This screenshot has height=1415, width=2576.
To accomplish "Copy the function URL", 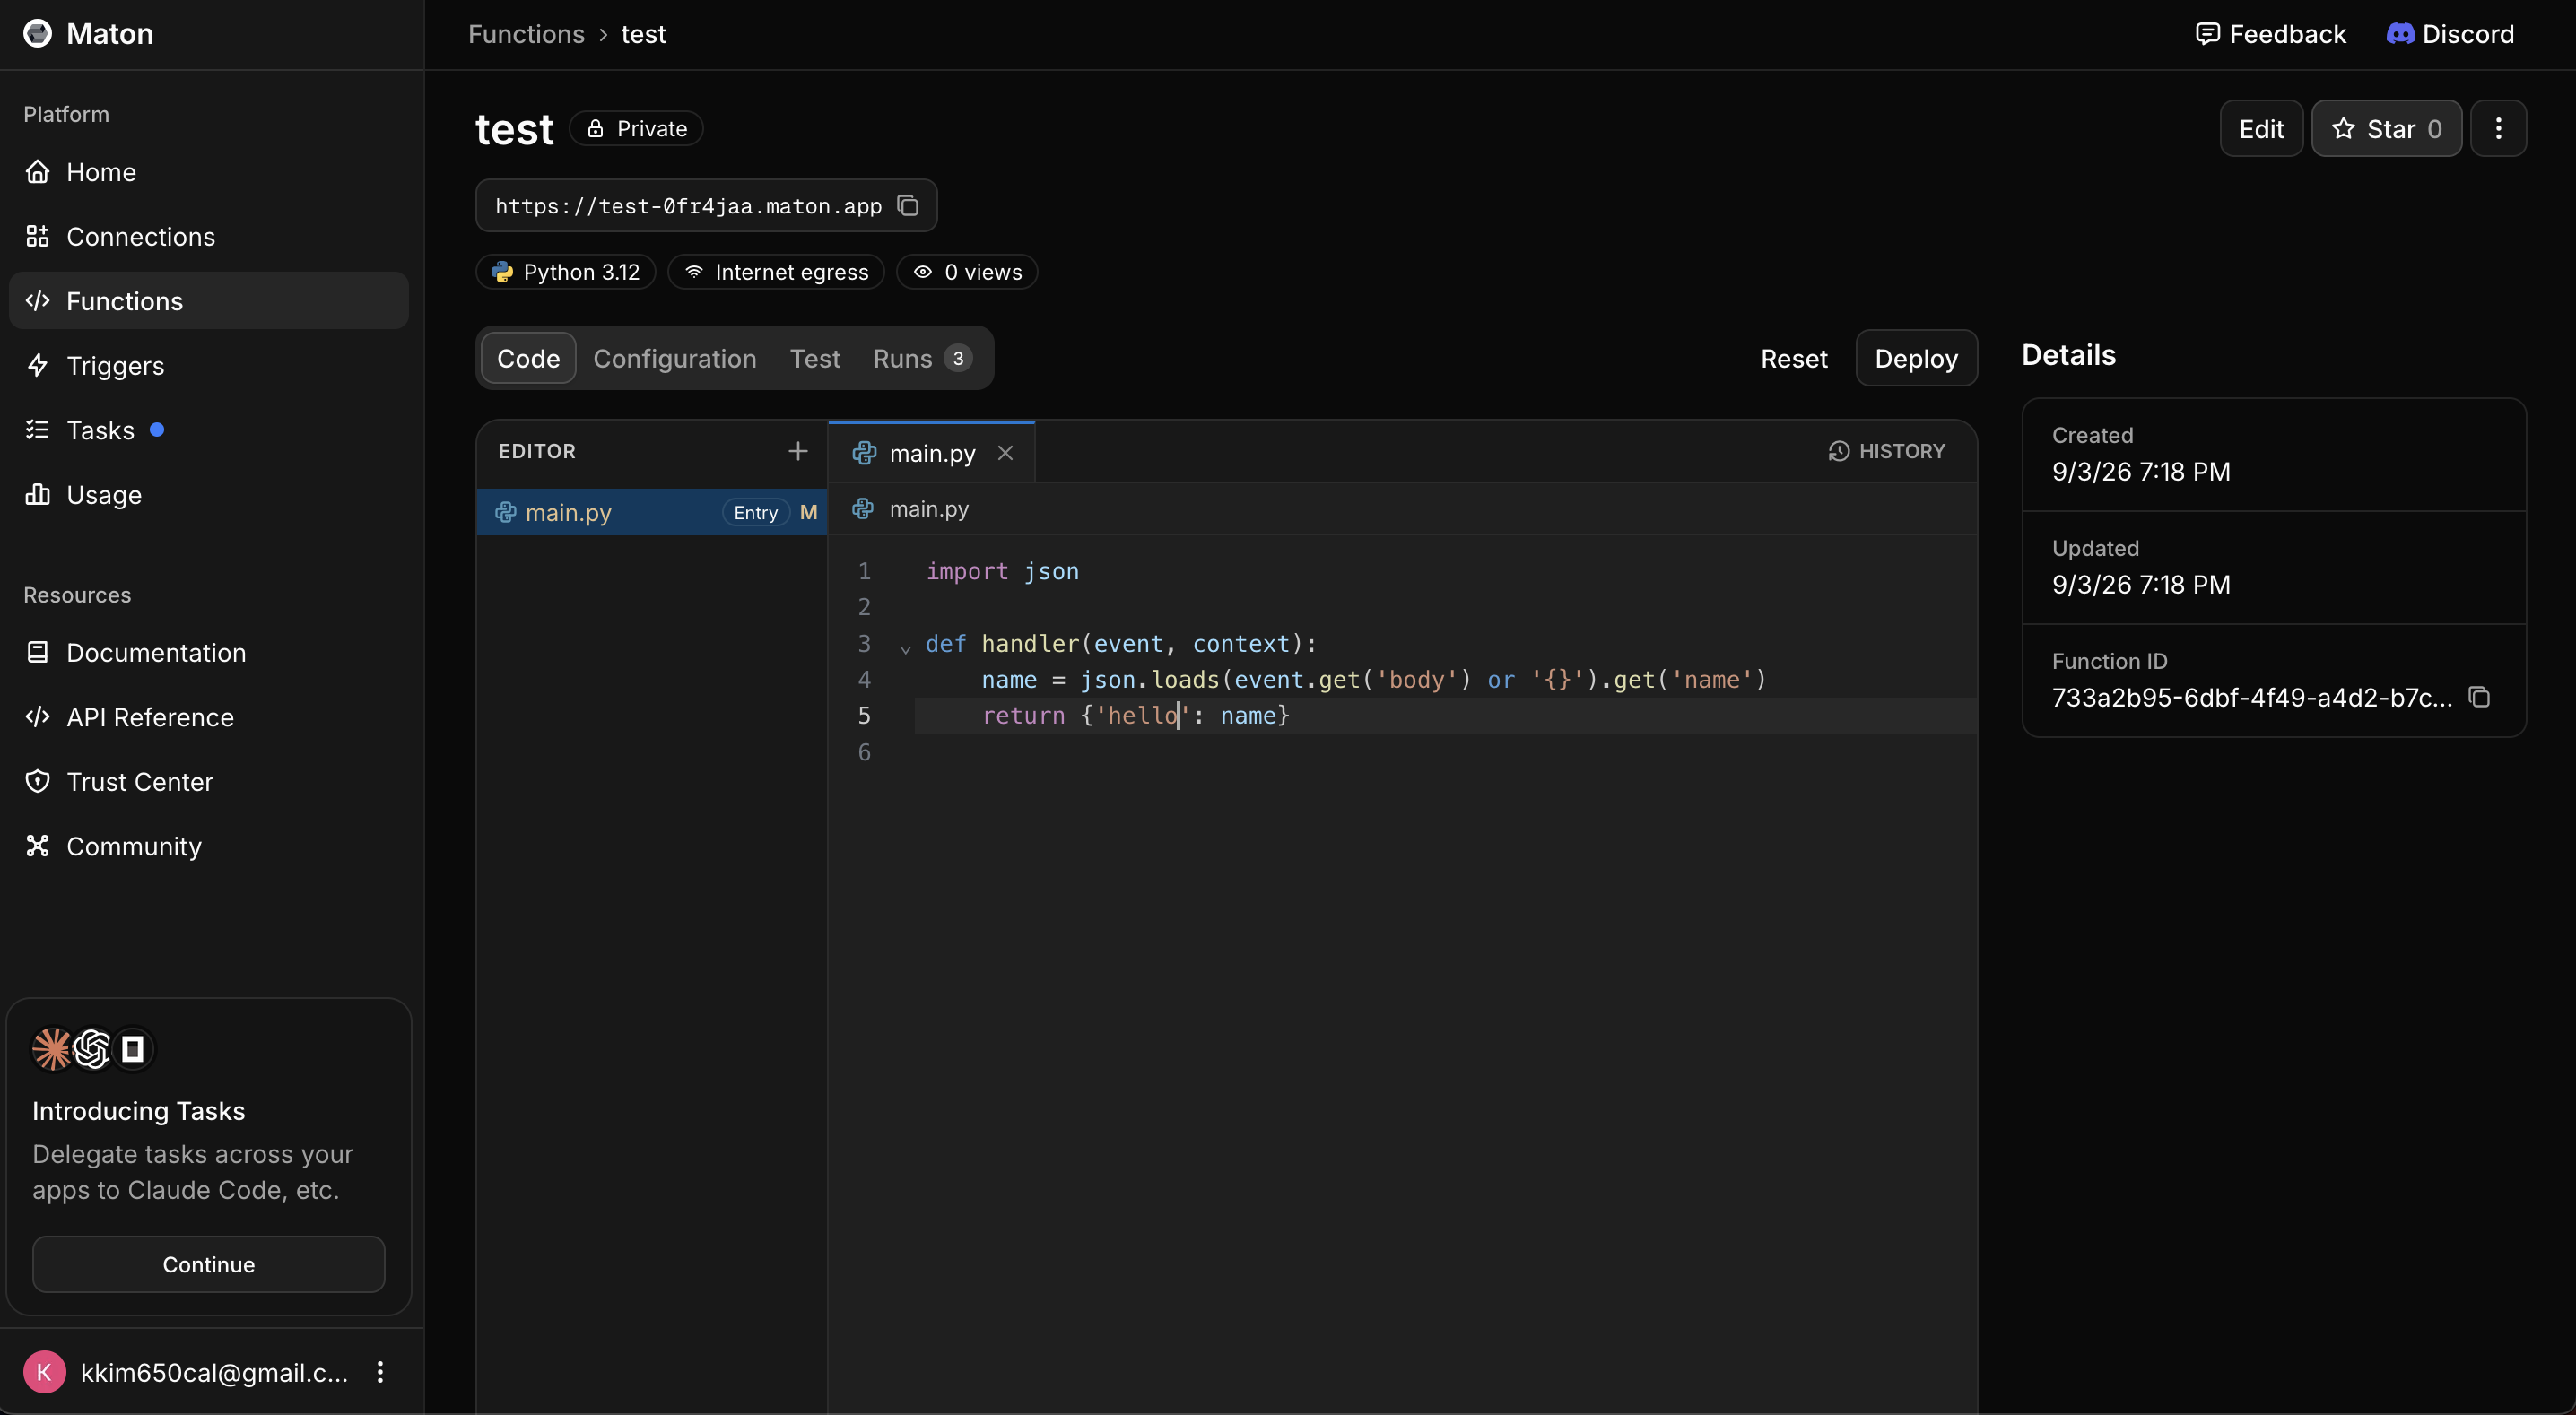I will (908, 206).
